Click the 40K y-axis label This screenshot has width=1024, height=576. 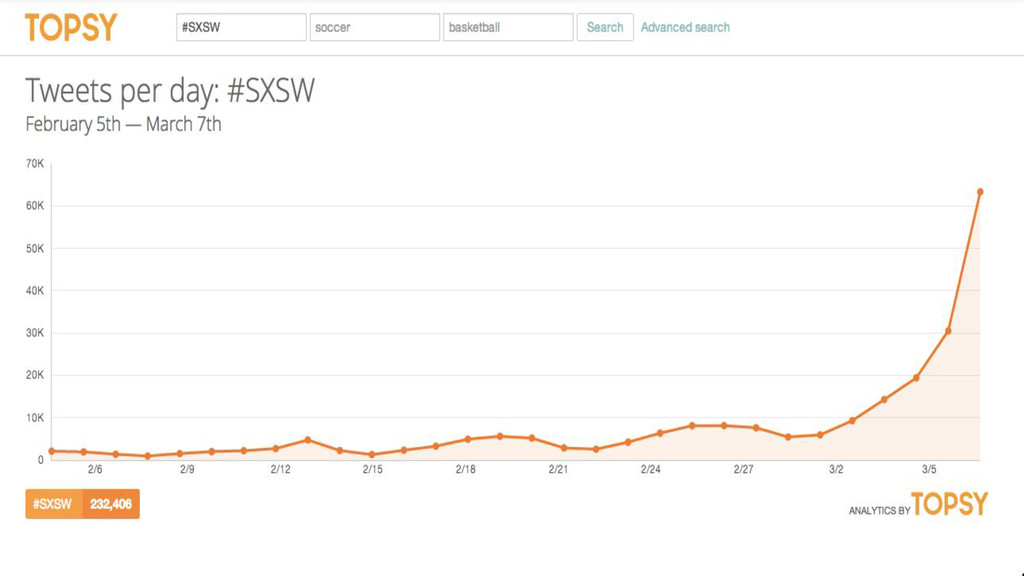tap(35, 291)
